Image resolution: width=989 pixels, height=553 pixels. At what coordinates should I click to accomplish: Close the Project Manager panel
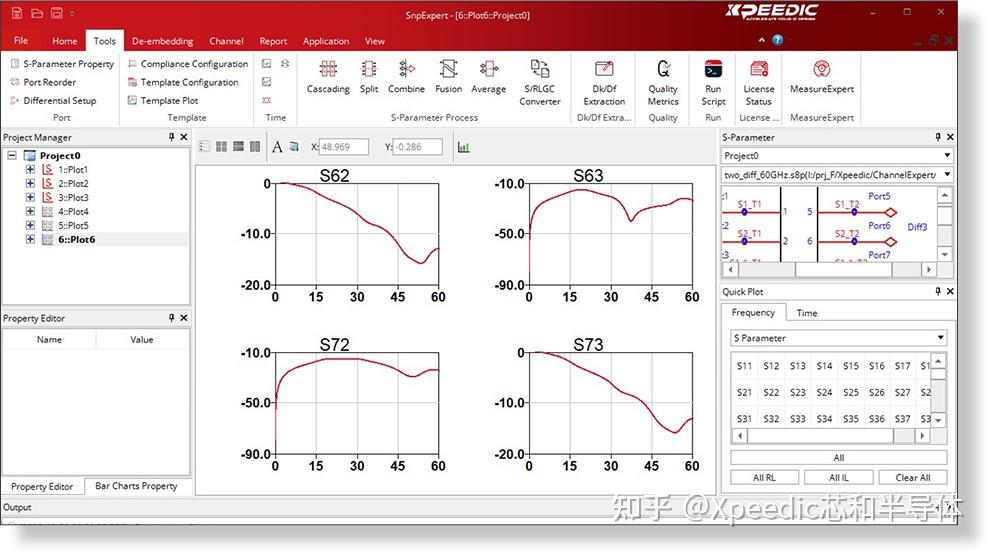(x=184, y=137)
